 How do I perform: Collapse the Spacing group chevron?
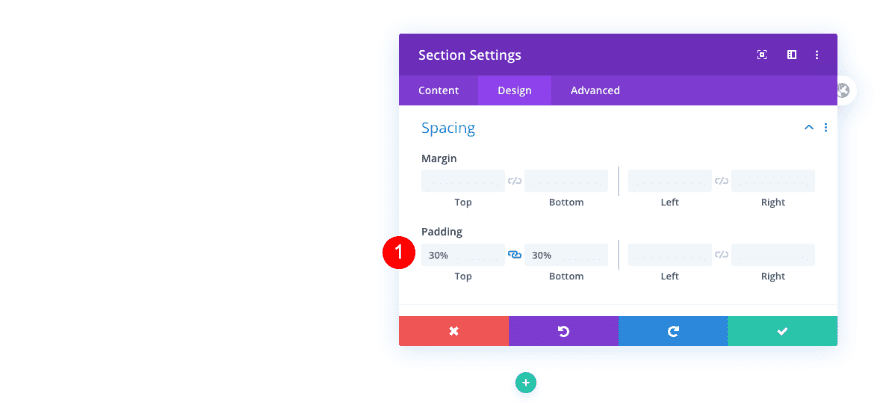(809, 128)
